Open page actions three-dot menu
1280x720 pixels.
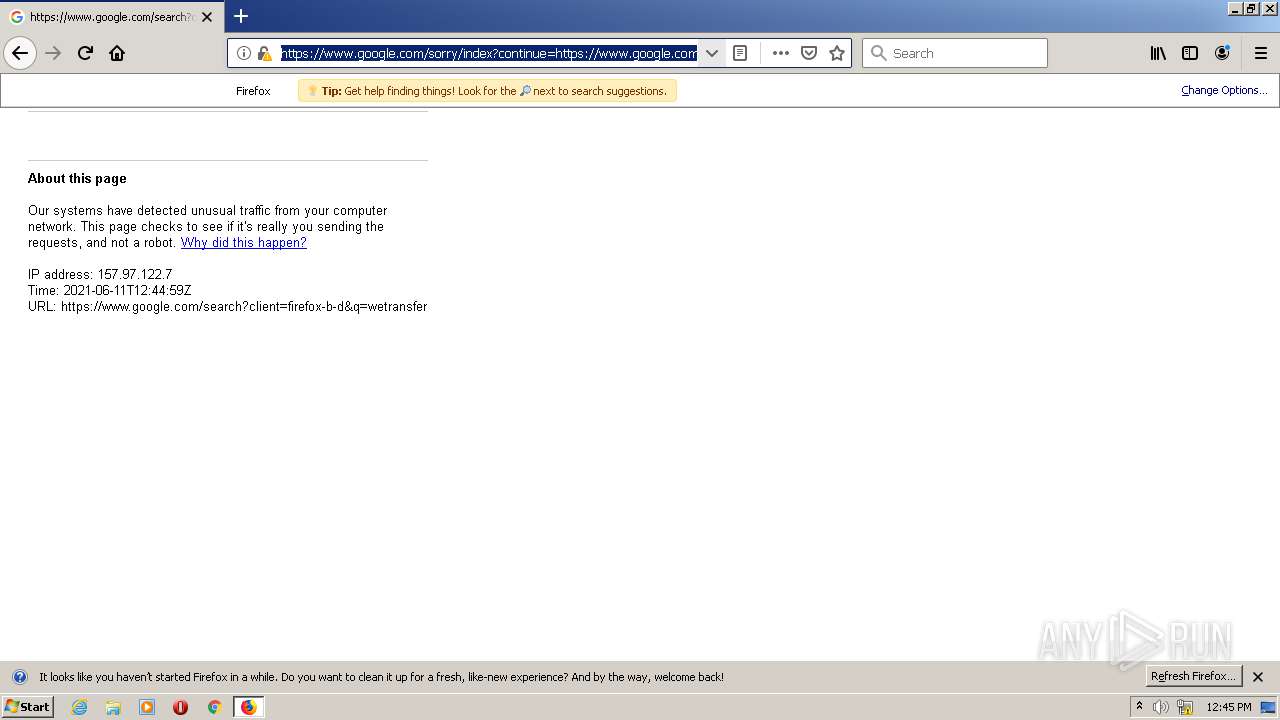[x=781, y=53]
